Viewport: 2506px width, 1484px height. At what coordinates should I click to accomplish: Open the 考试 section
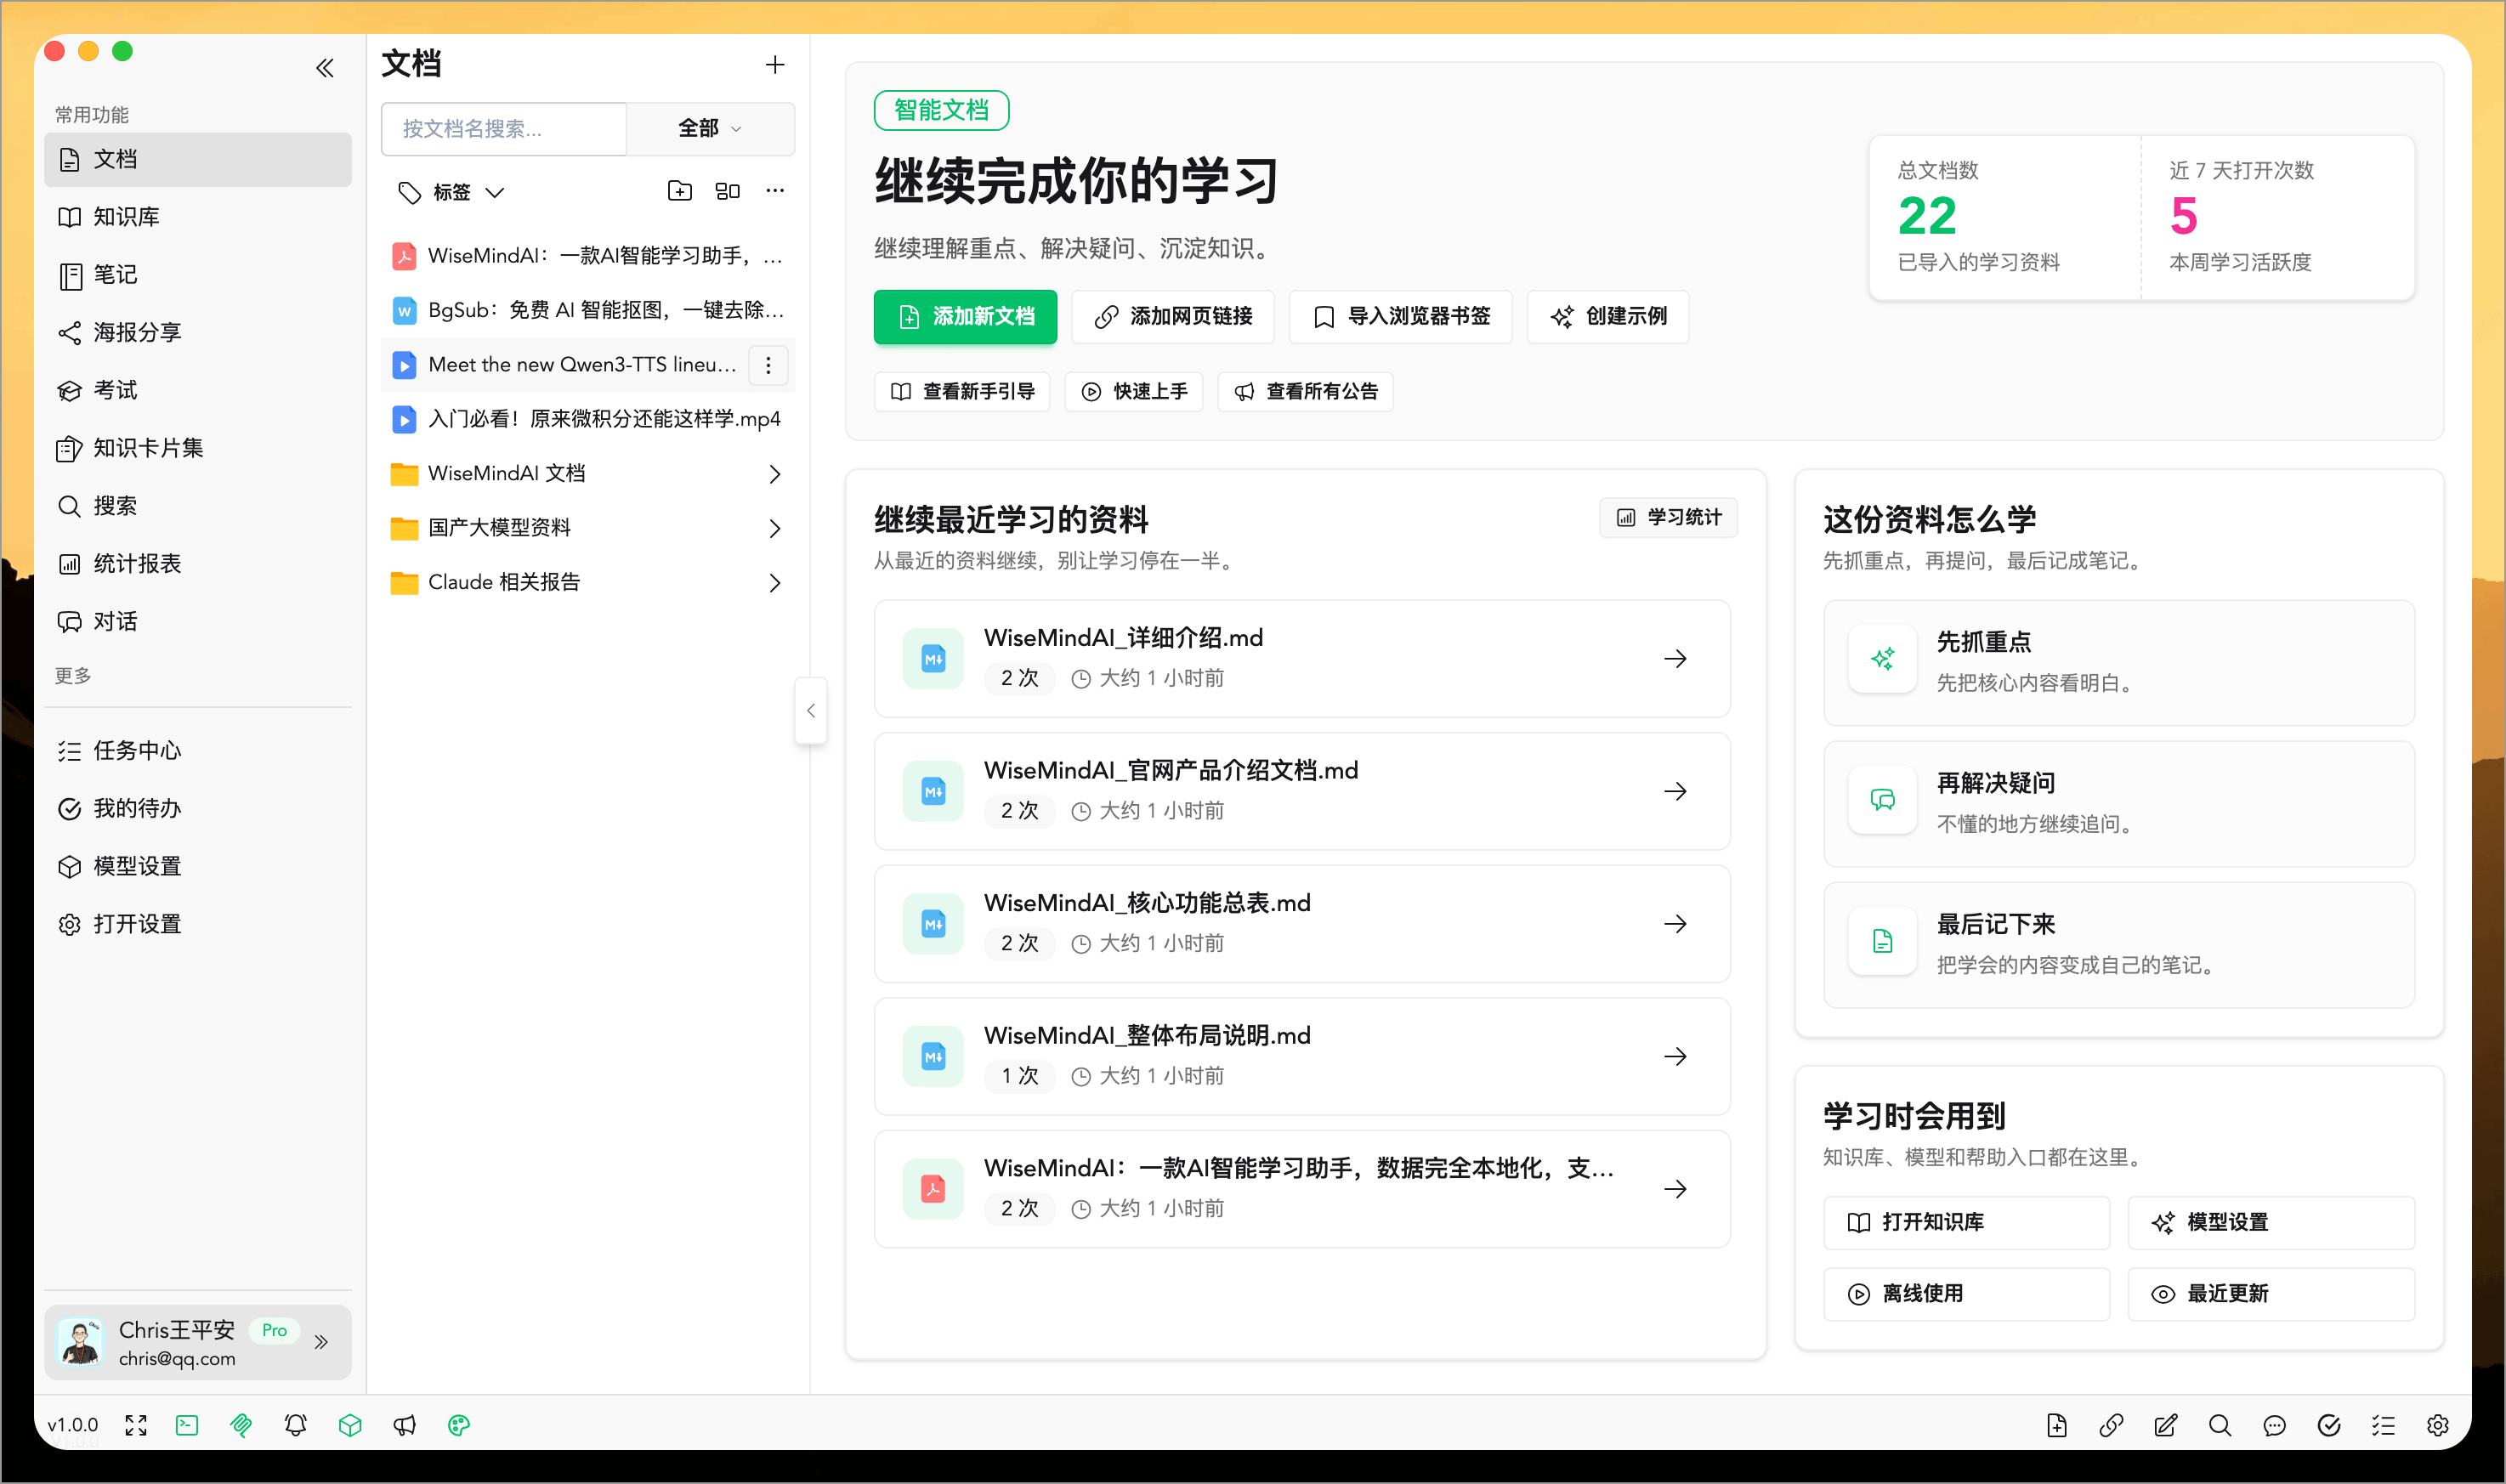(x=113, y=390)
